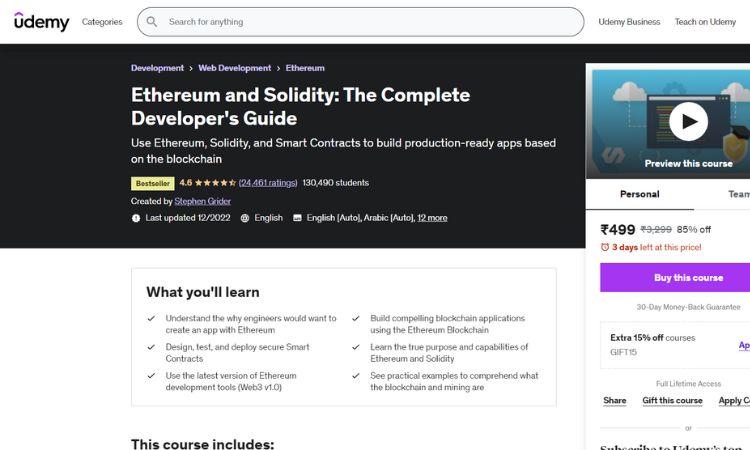
Task: Apply the GIFT15 extra discount
Action: point(744,345)
